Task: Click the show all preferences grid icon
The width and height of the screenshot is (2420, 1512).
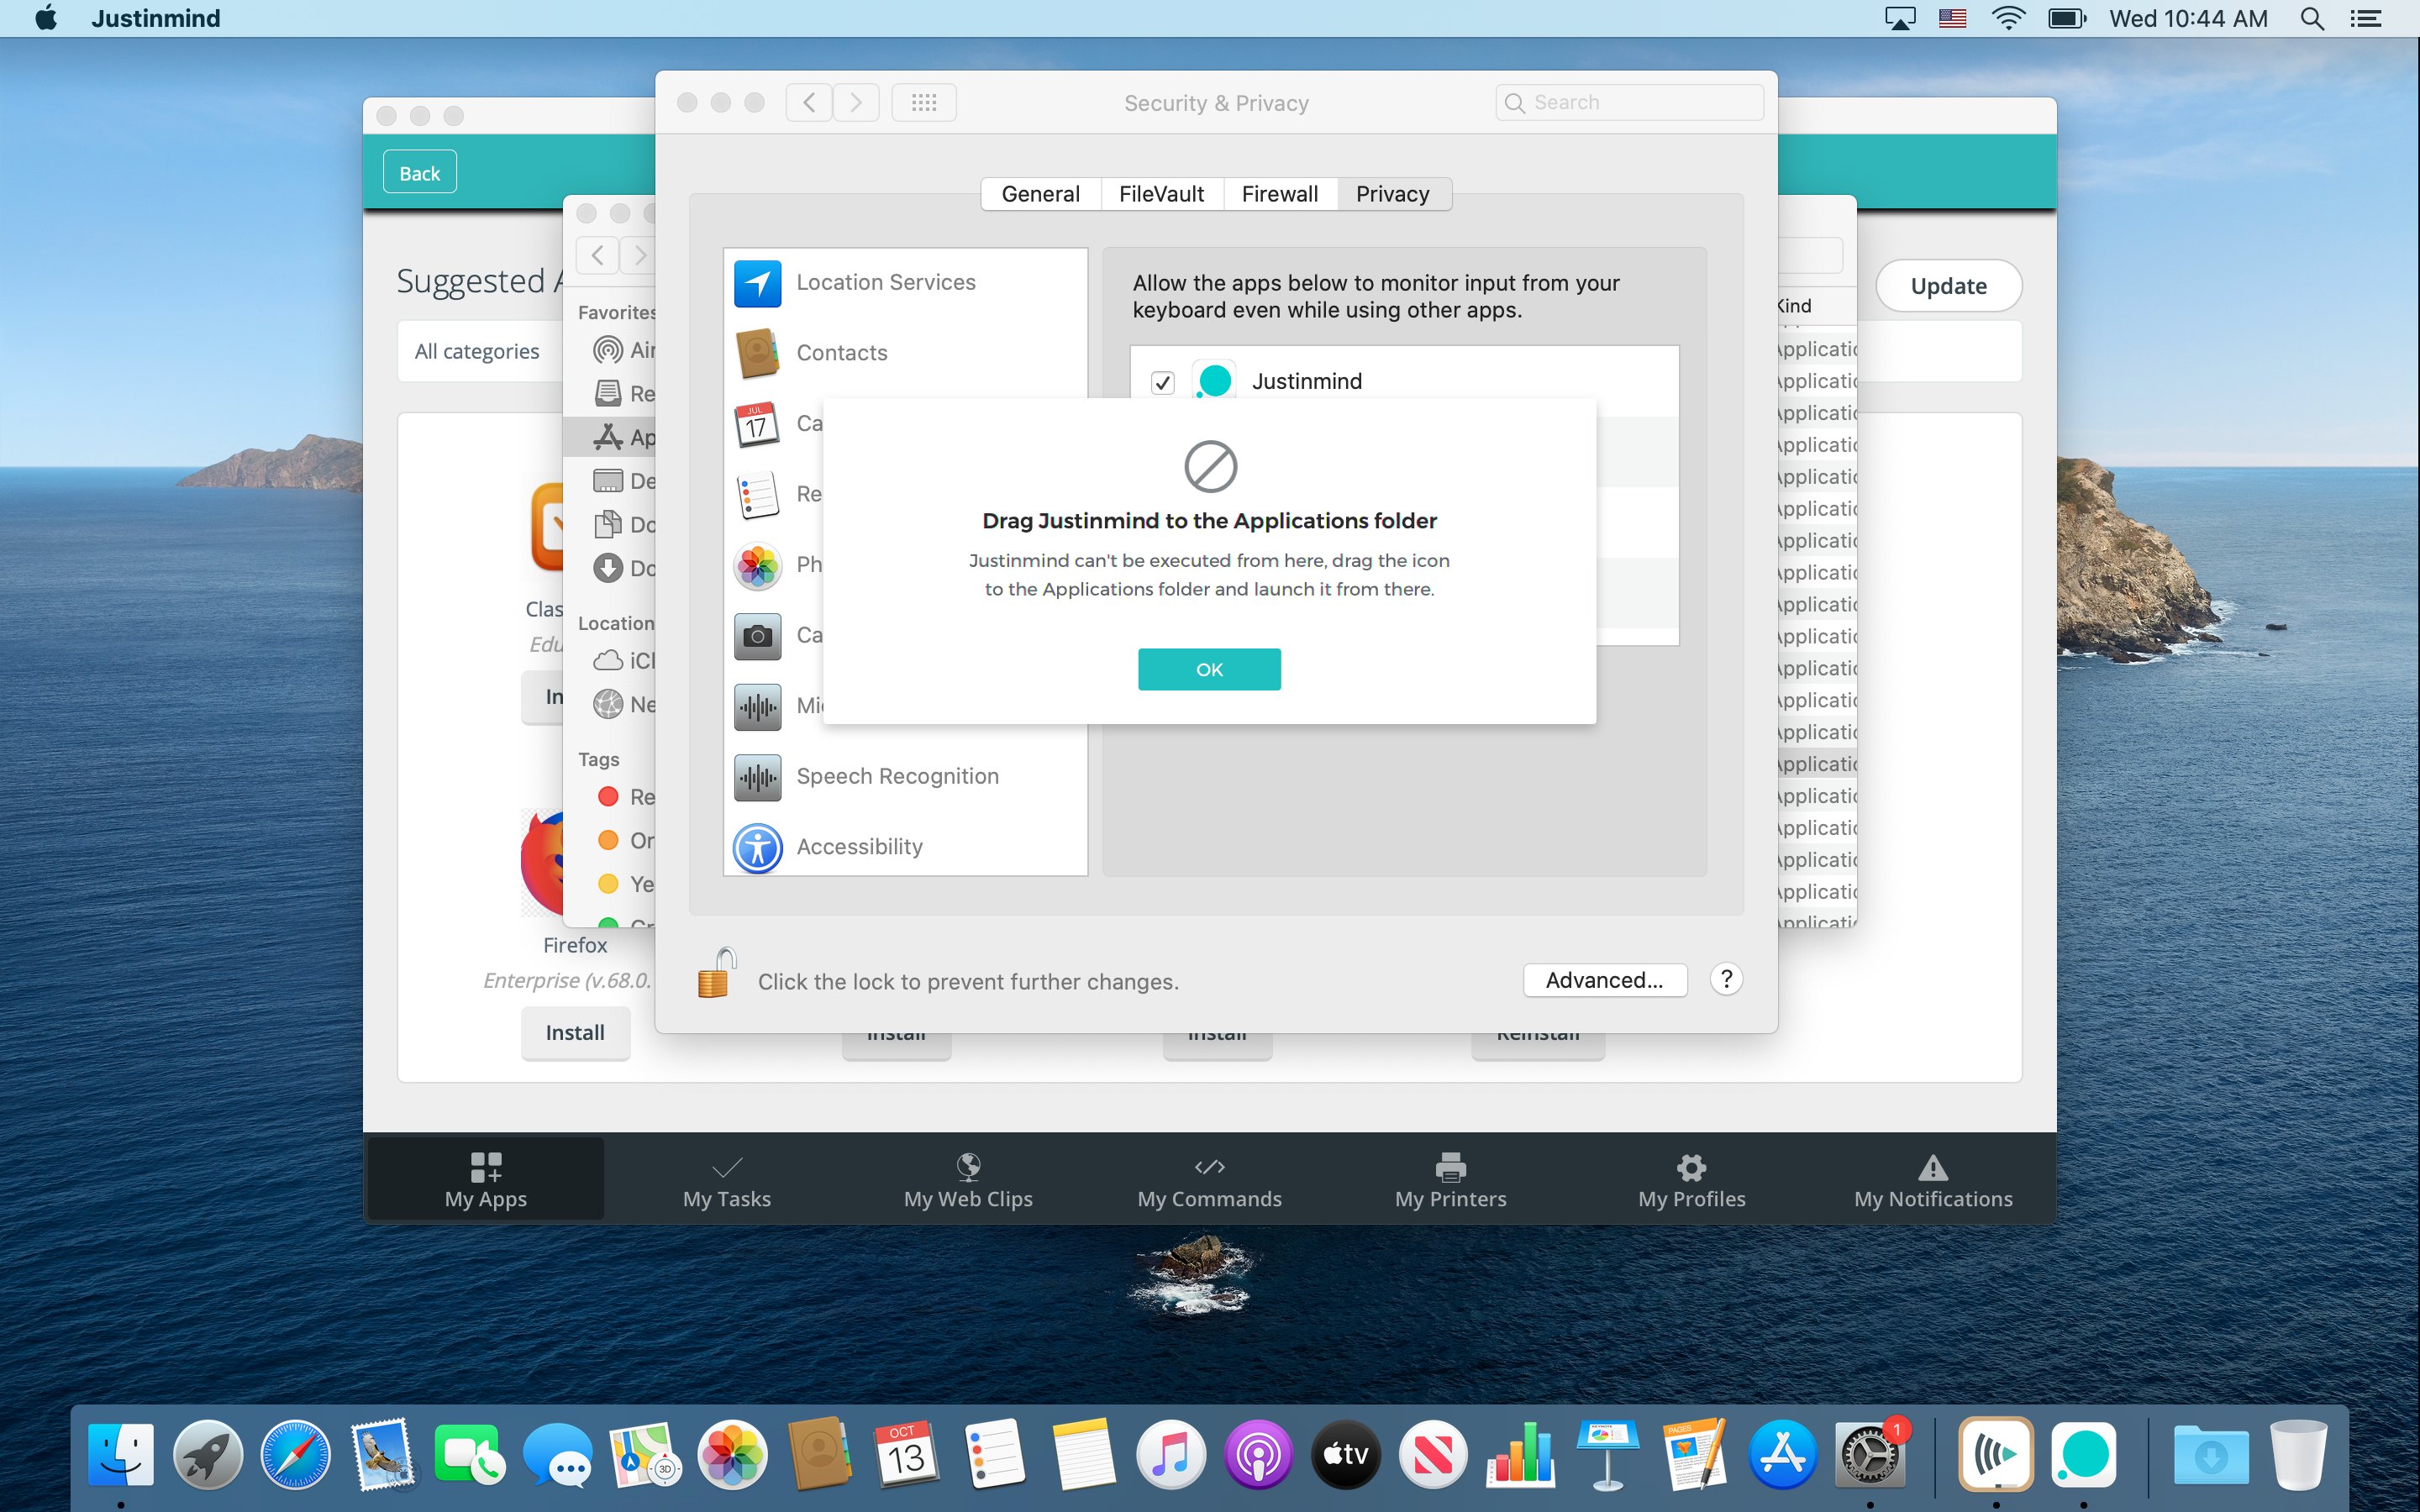Action: tap(923, 103)
